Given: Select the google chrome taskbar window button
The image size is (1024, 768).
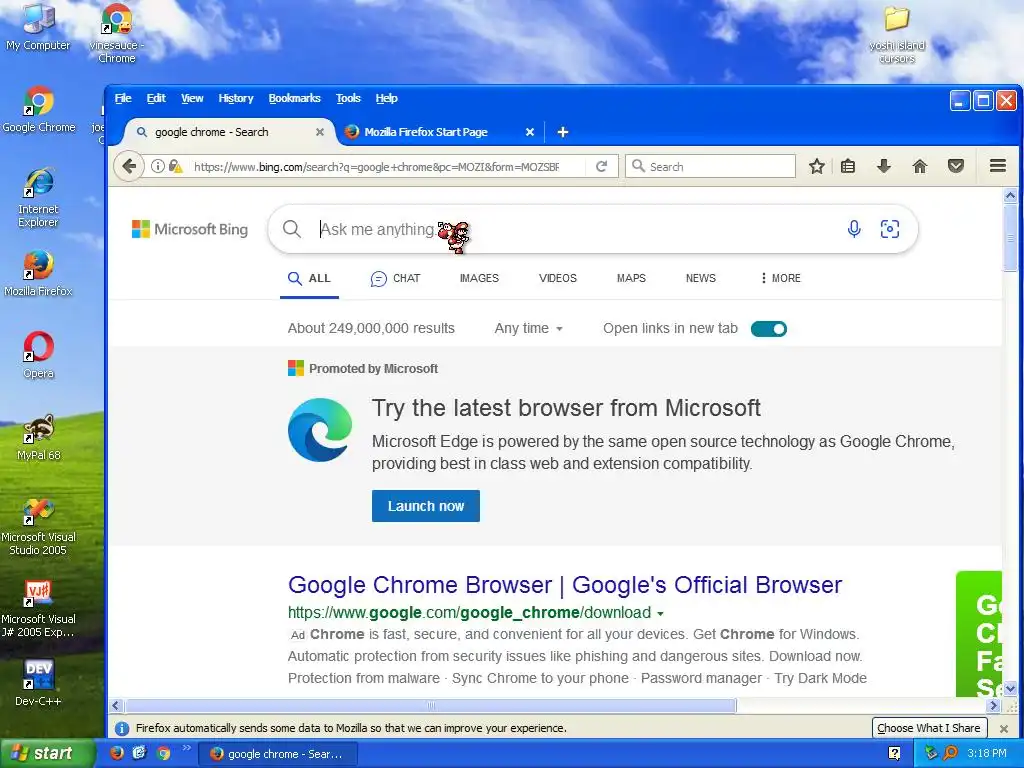Looking at the screenshot, I should 278,754.
